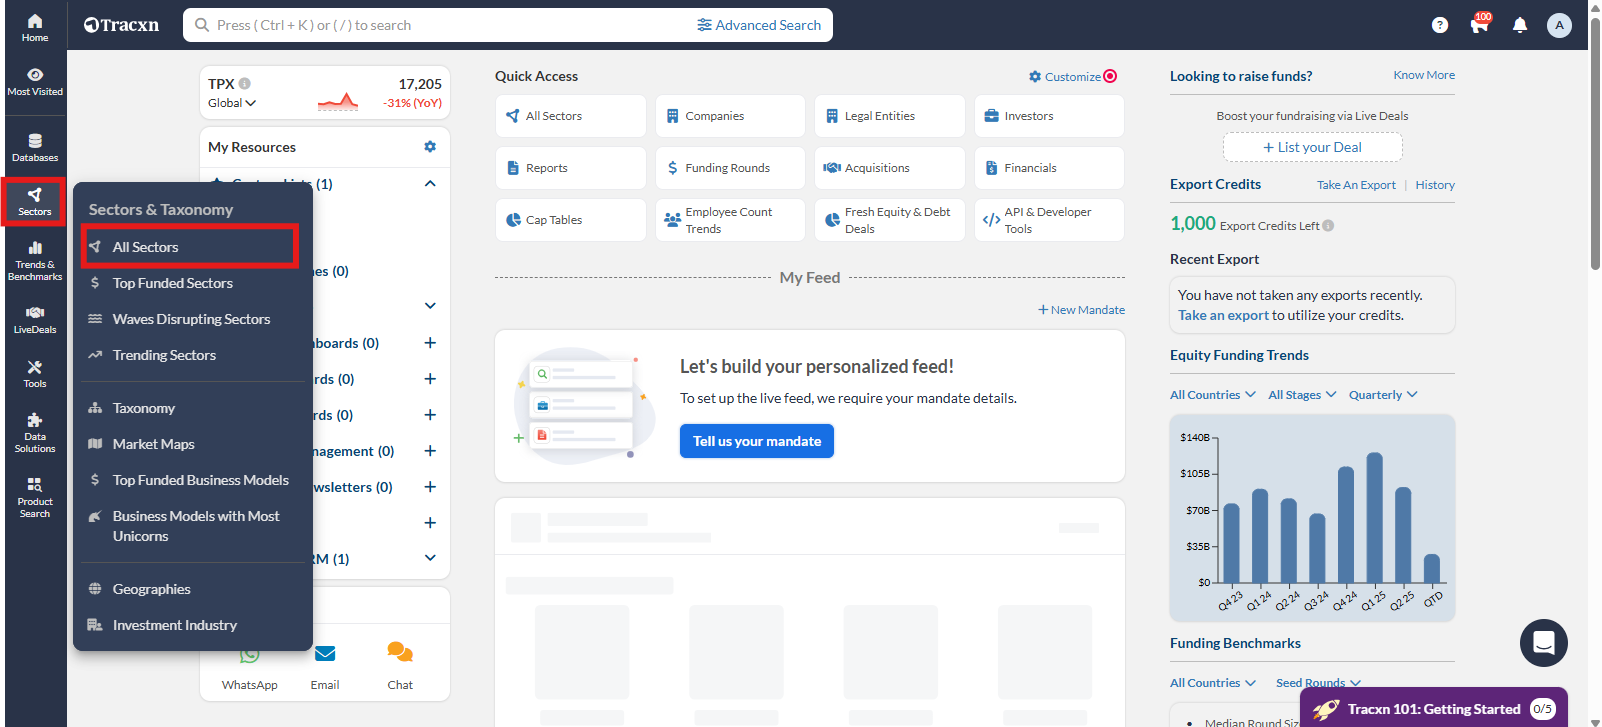The width and height of the screenshot is (1602, 727).
Task: Select Trending Sectors menu entry
Action: point(164,355)
